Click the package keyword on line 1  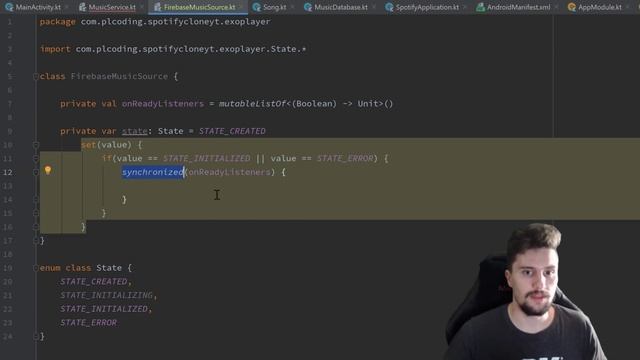58,22
